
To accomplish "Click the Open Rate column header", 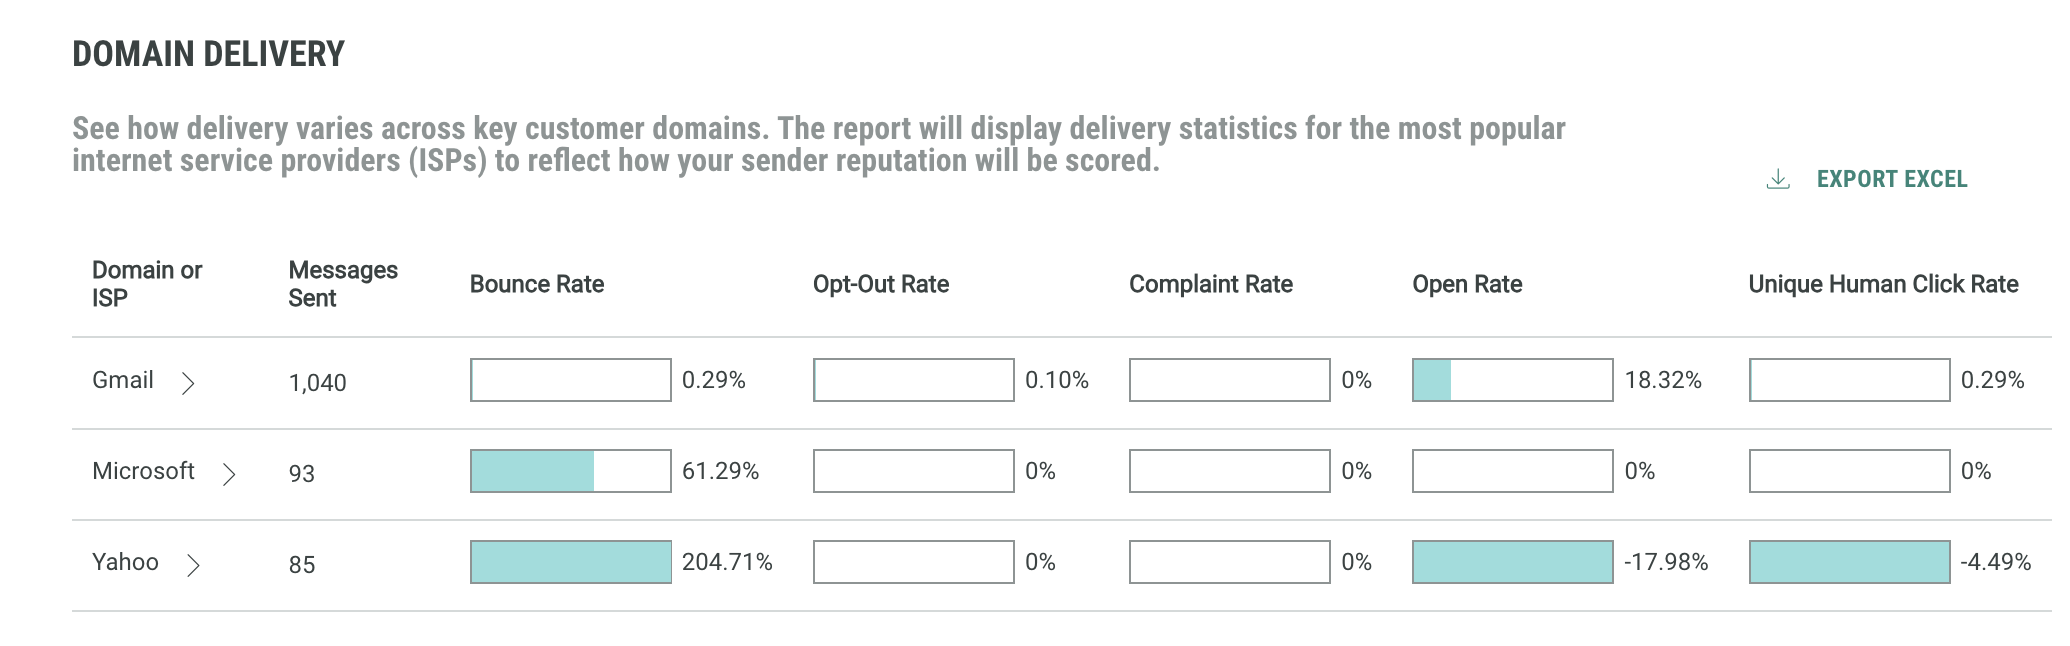I will pyautogui.click(x=1467, y=284).
